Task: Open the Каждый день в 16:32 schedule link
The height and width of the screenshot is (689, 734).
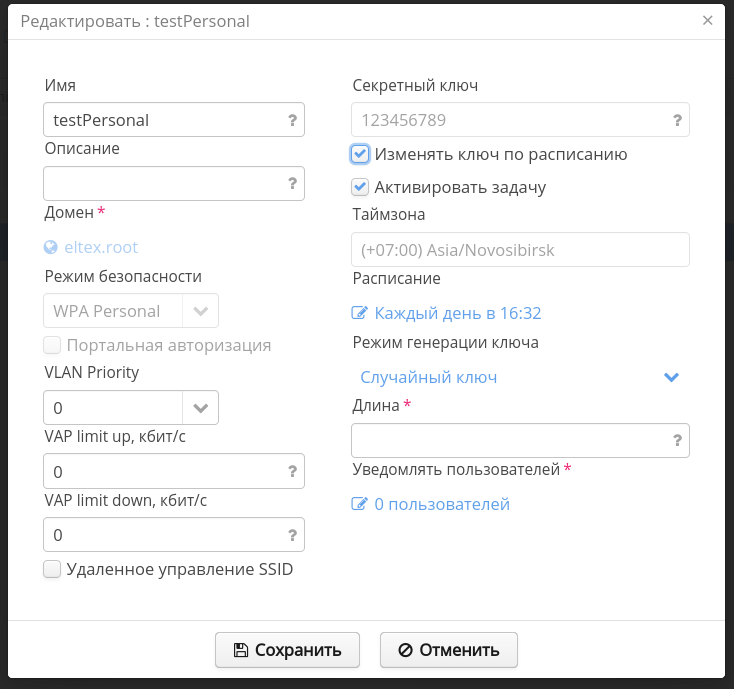Action: (x=458, y=313)
